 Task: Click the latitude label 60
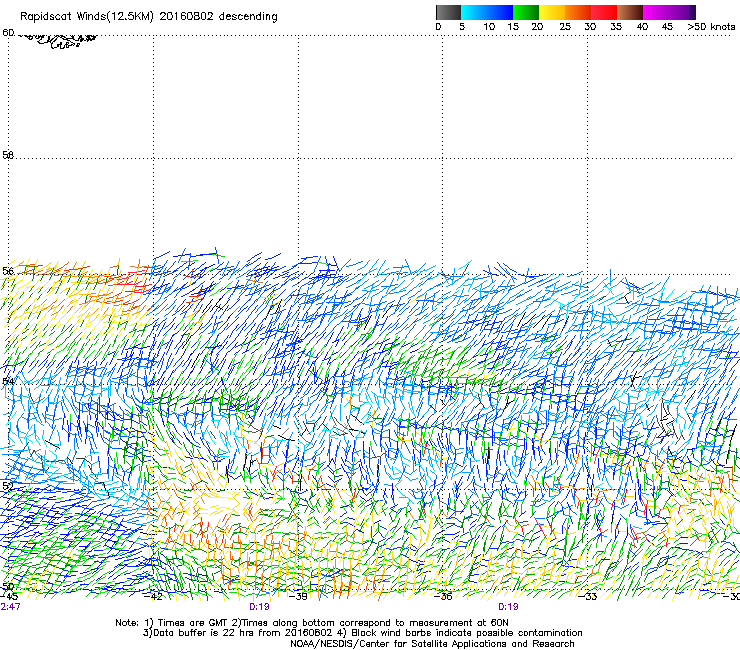pyautogui.click(x=8, y=33)
